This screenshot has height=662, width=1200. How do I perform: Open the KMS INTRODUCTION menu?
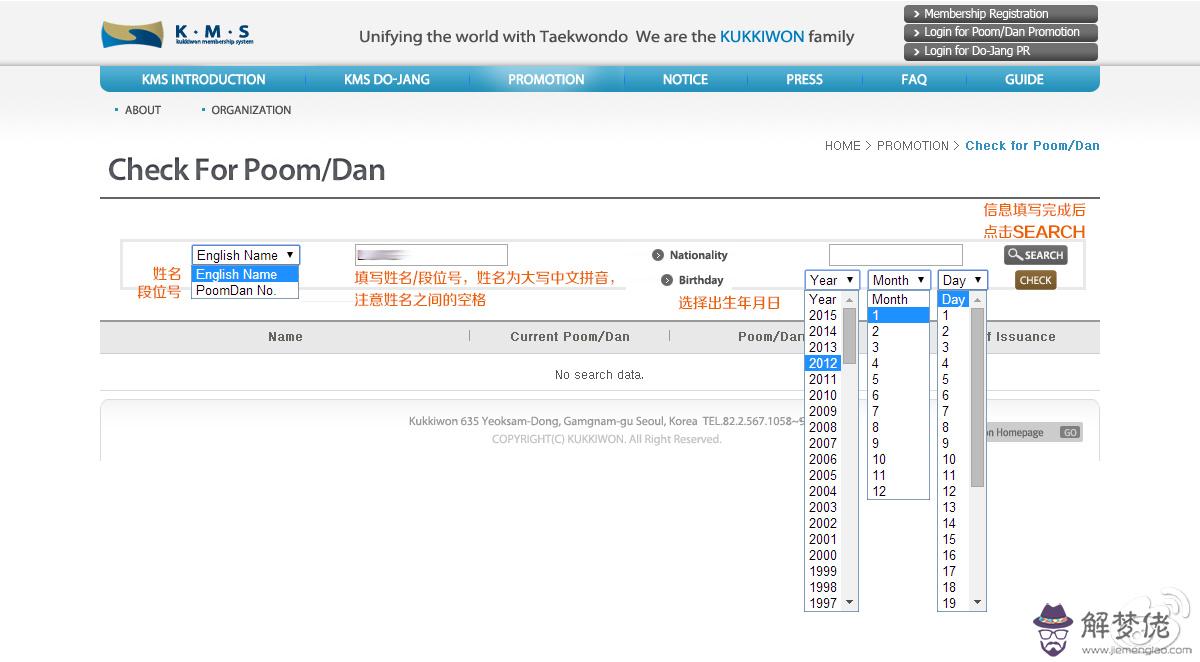pos(204,80)
